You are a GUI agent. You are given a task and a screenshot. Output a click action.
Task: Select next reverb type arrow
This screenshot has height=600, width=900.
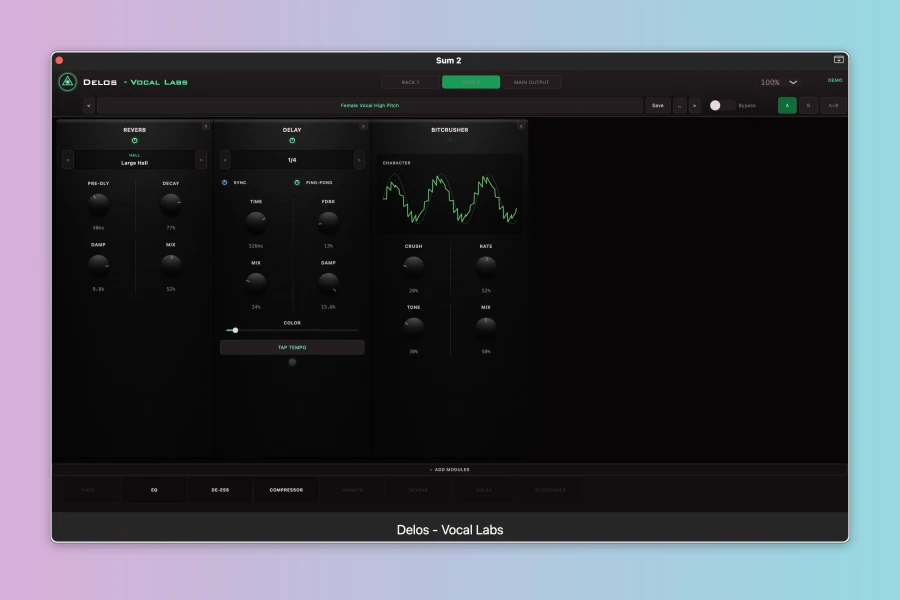pos(201,160)
